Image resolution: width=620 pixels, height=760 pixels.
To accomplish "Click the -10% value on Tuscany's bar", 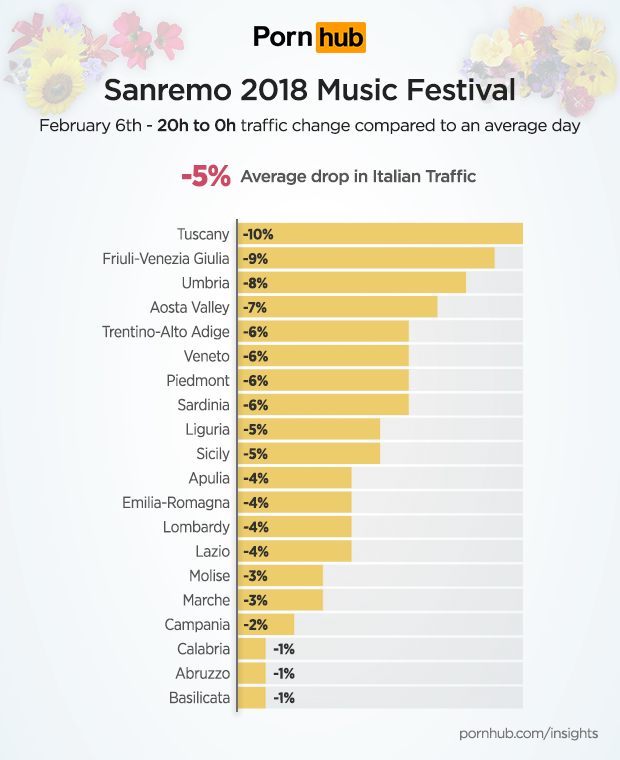I will click(258, 234).
